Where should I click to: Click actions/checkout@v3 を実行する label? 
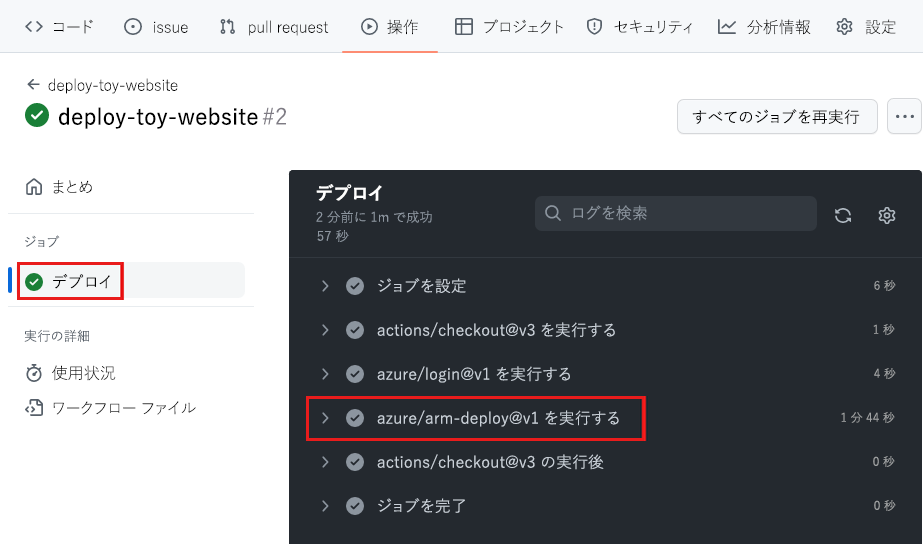pos(496,330)
